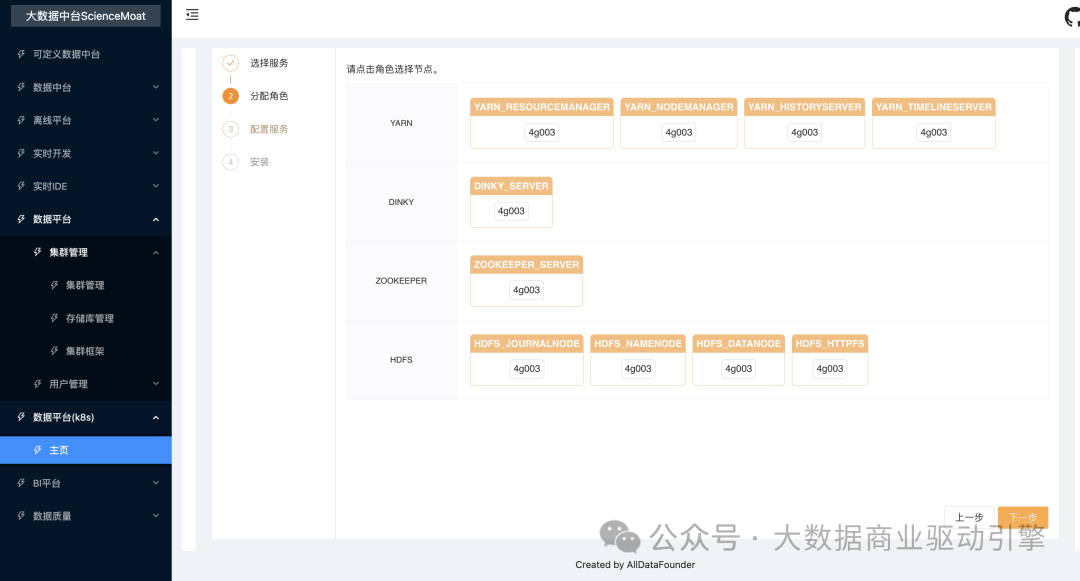Open 集群框架 in the sidebar

(x=85, y=351)
